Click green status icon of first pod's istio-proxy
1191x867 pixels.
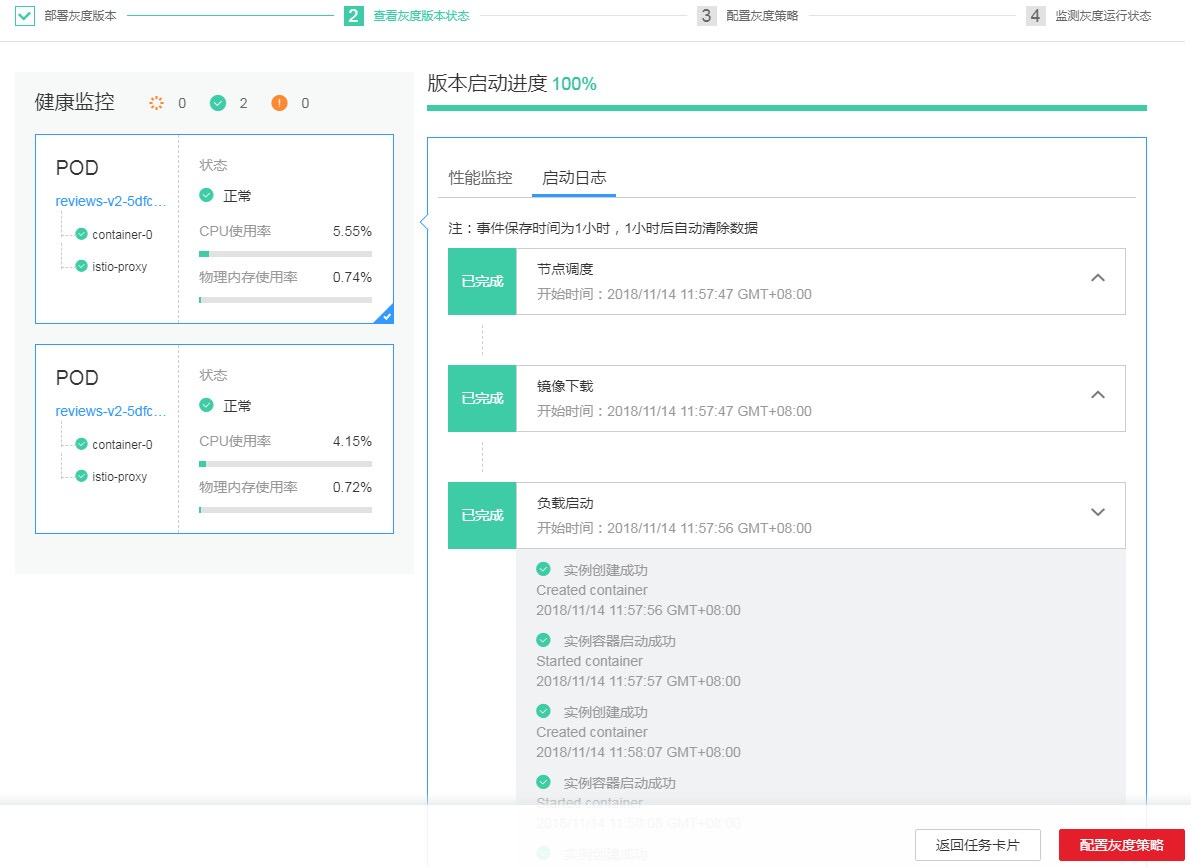pos(81,266)
